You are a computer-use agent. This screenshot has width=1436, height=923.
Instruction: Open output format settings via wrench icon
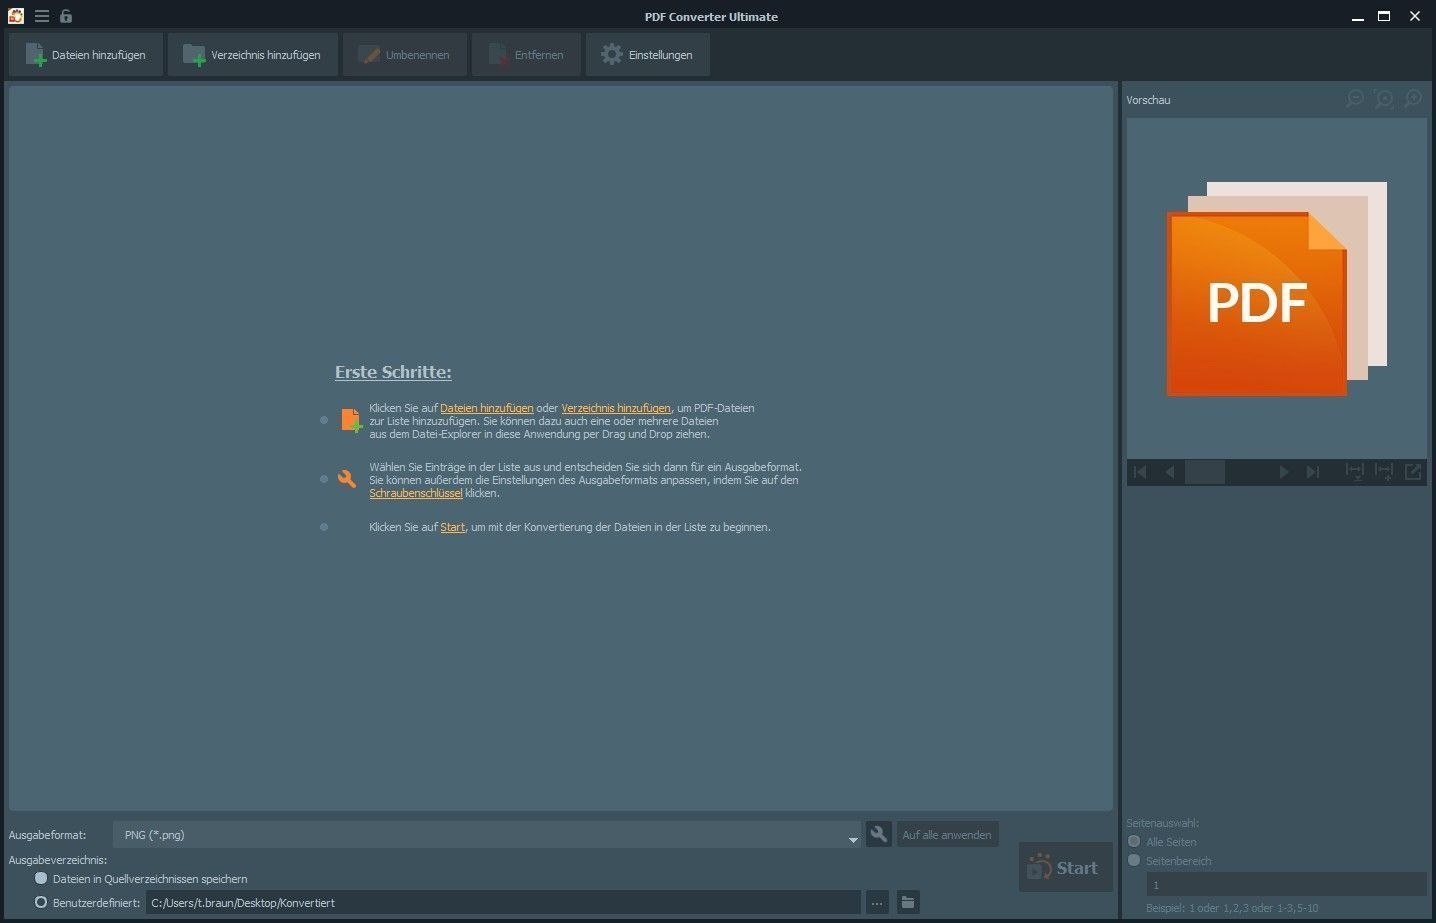point(878,834)
